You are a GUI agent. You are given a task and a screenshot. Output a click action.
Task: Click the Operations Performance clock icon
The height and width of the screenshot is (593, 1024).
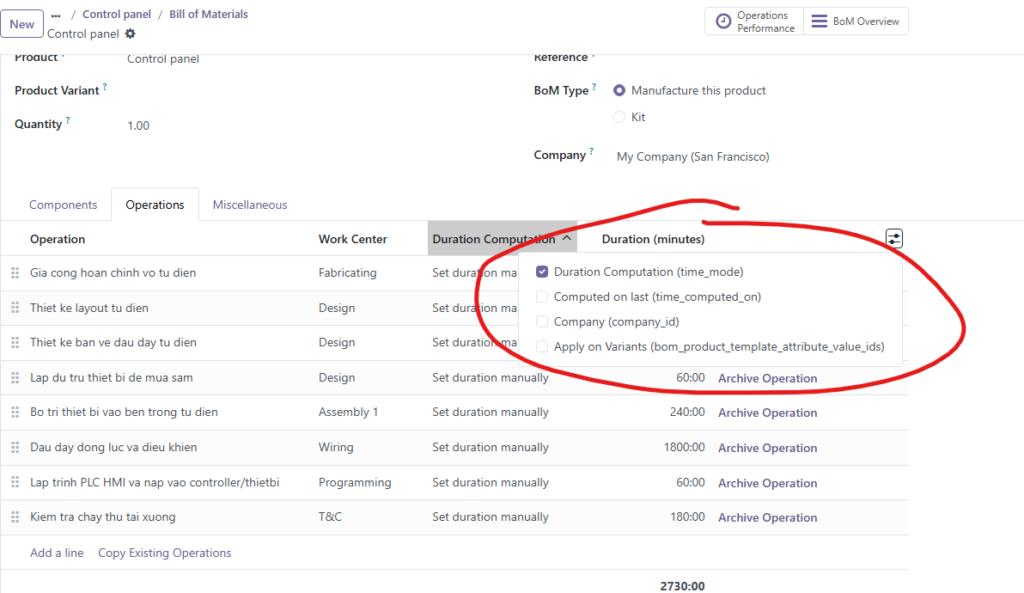723,22
